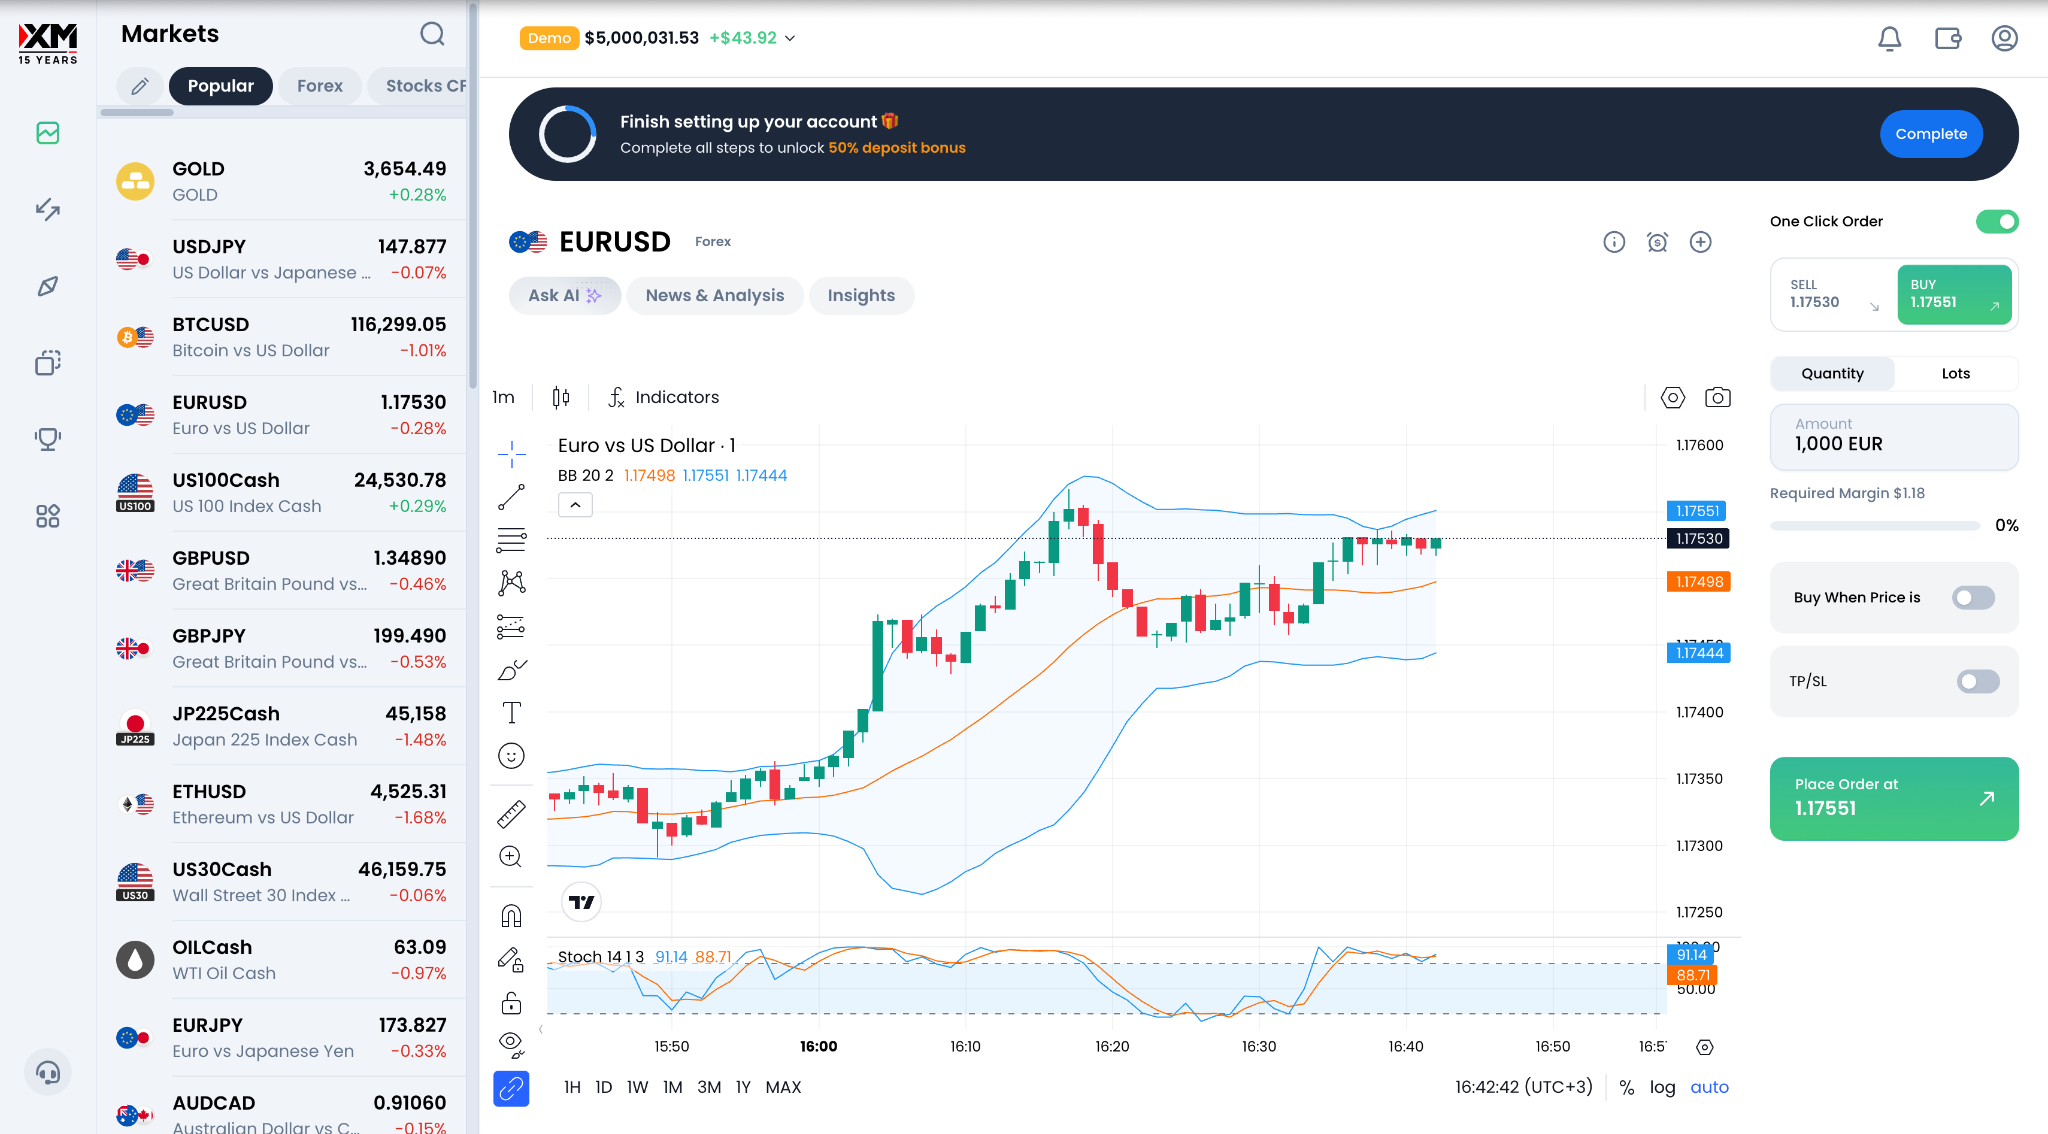Open the forecasting position tools group
2048x1134 pixels.
pyautogui.click(x=511, y=627)
